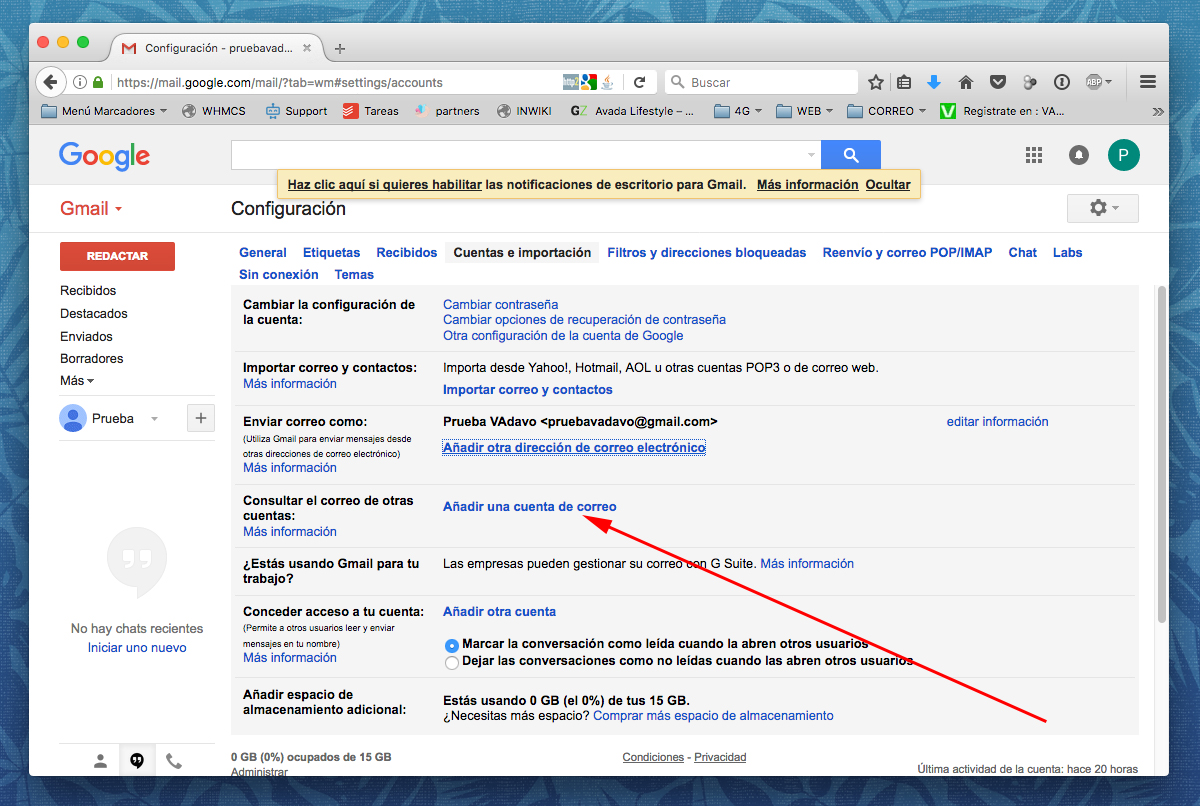1200x806 pixels.
Task: Click the settings page vertical scrollbar
Action: [1160, 455]
